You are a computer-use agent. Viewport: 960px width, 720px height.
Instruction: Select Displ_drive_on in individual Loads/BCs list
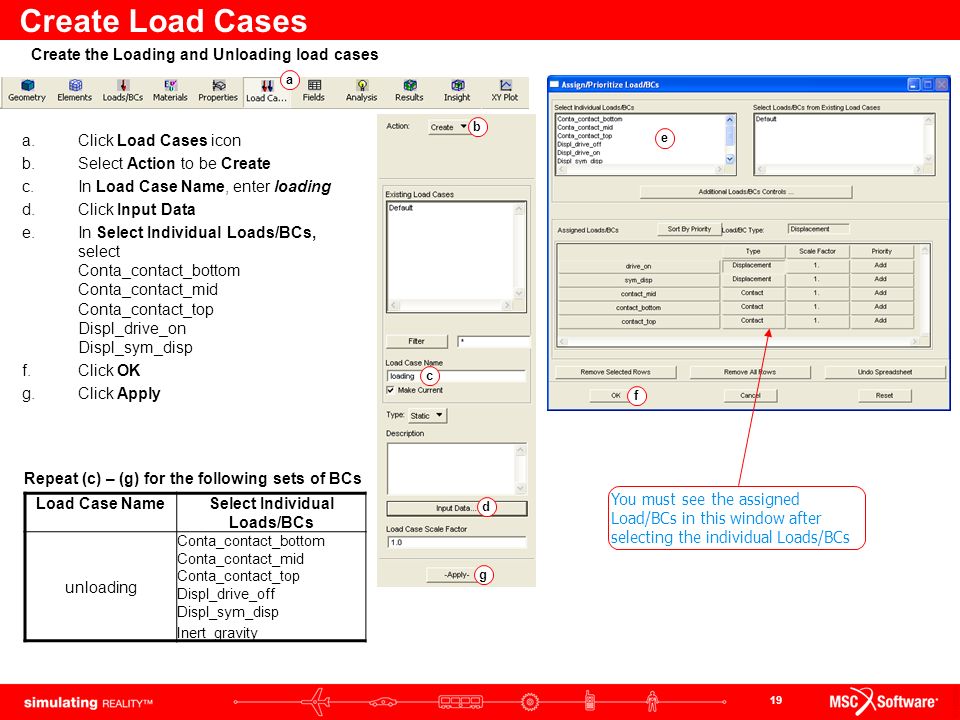point(579,152)
